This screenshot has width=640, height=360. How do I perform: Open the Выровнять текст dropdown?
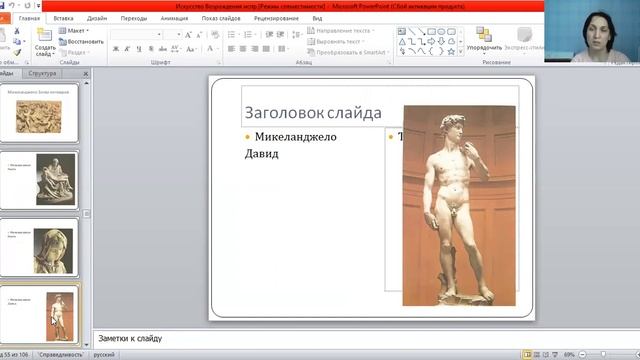pos(336,42)
